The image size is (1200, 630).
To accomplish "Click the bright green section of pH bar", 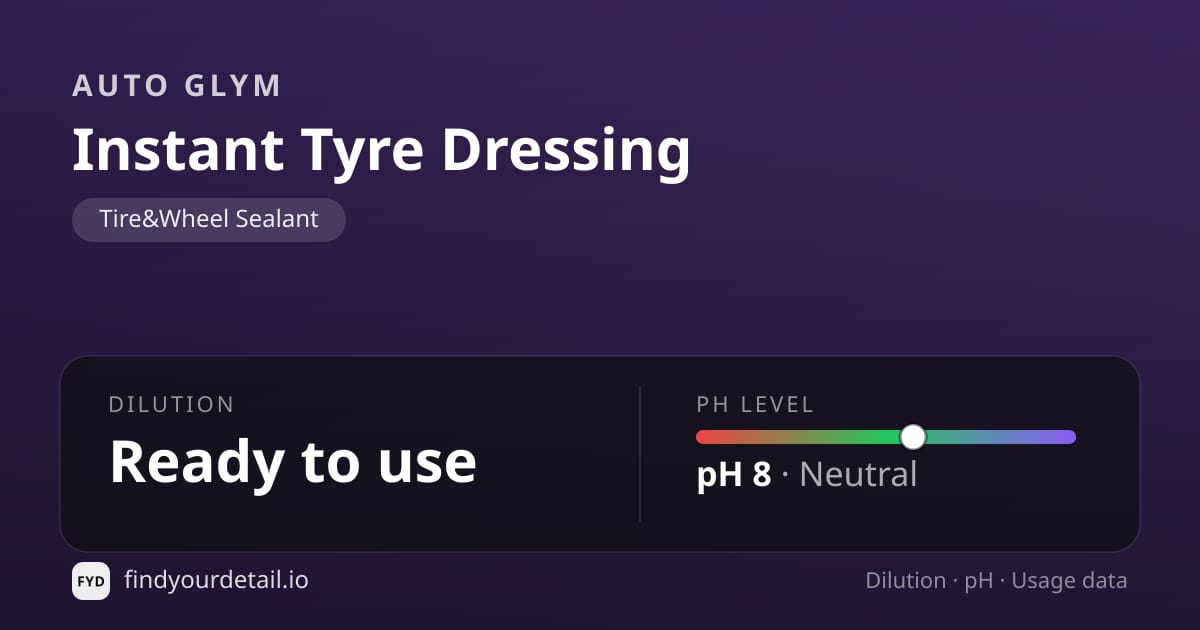I will coord(870,437).
